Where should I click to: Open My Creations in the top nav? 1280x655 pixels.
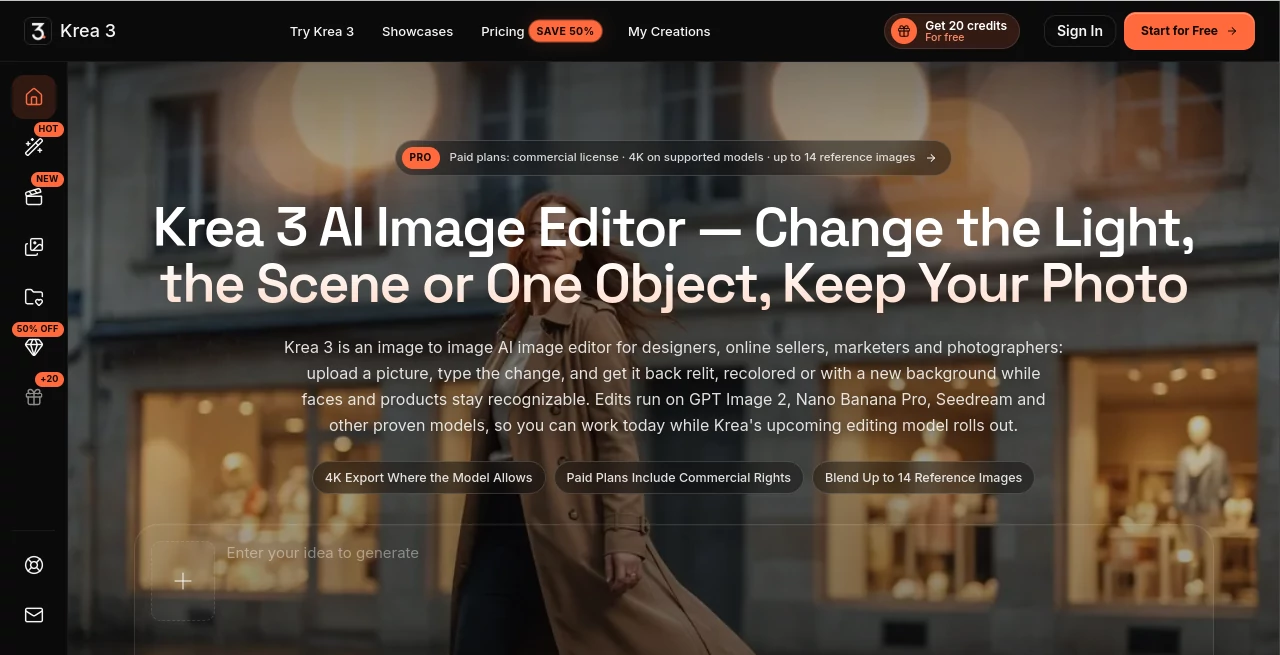coord(669,32)
